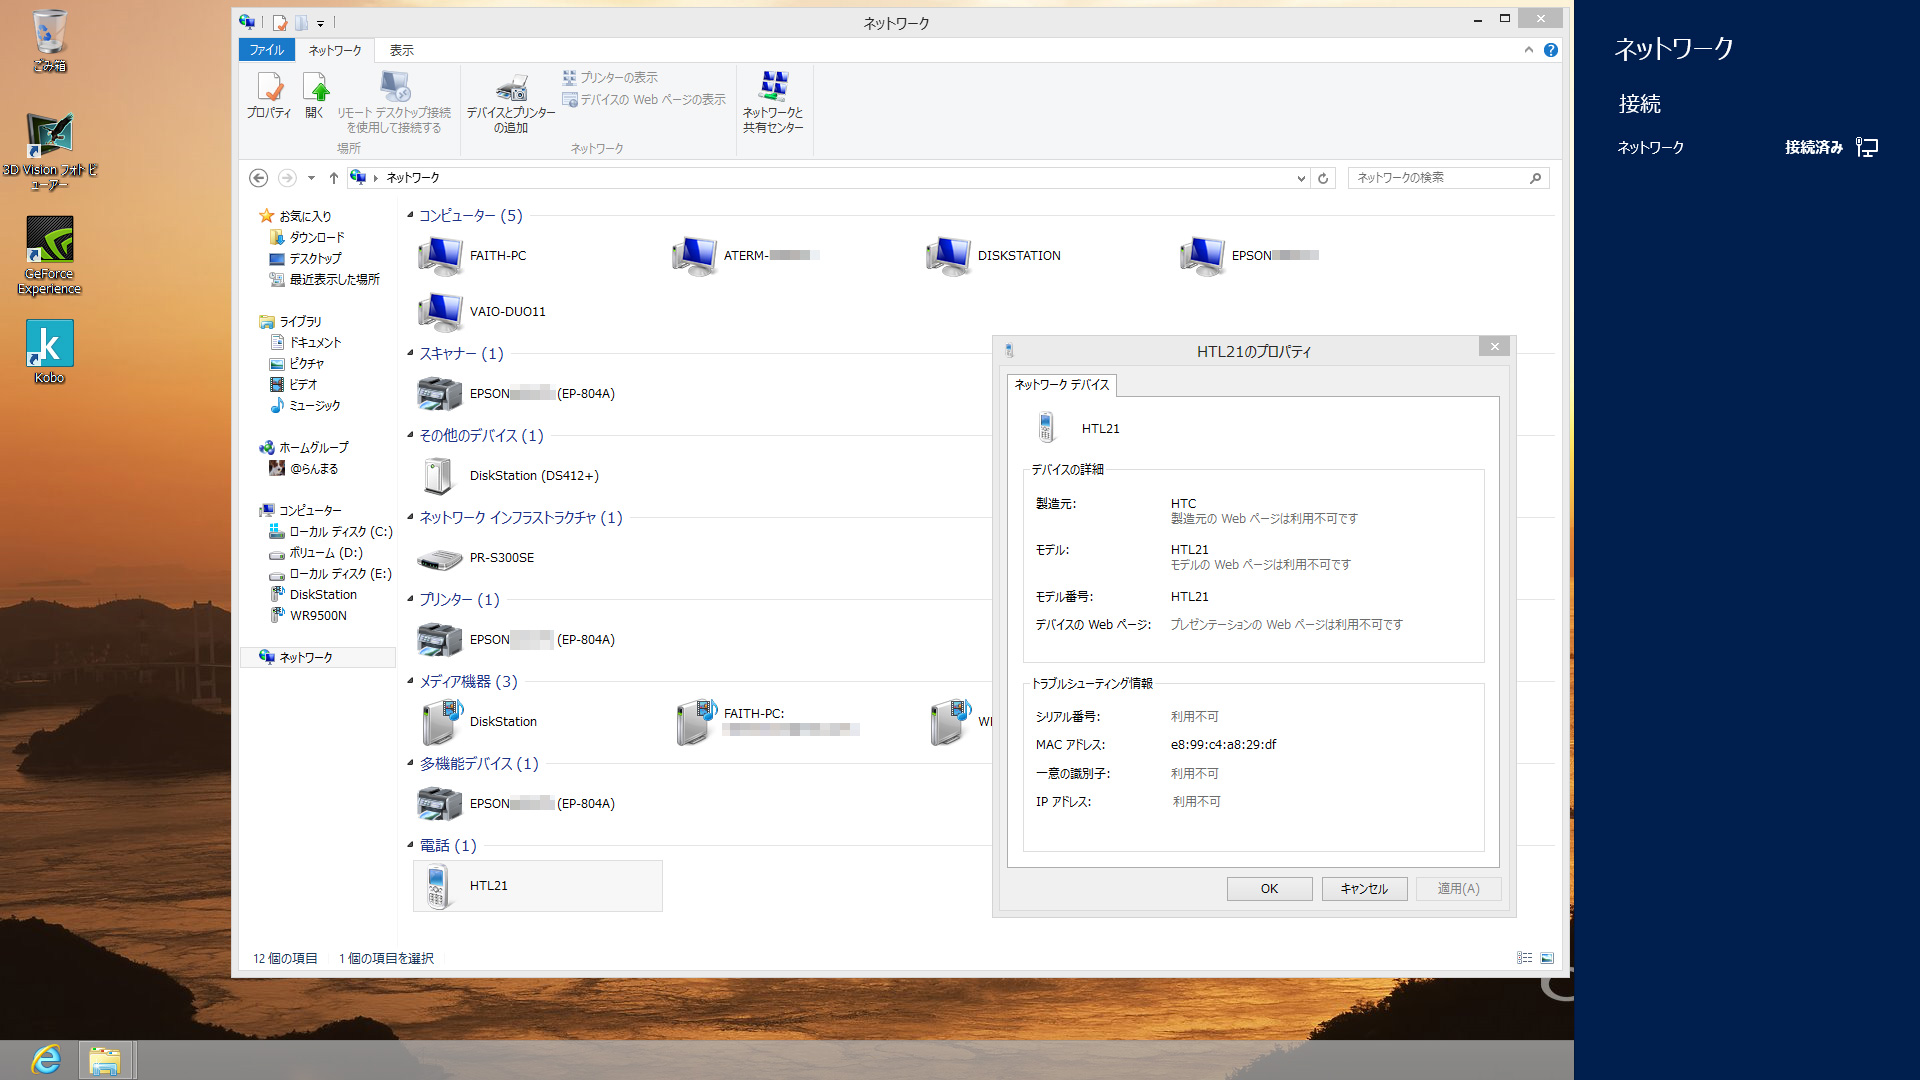Viewport: 1920px width, 1080px height.
Task: Click OK in HTL21 properties
Action: 1270,889
